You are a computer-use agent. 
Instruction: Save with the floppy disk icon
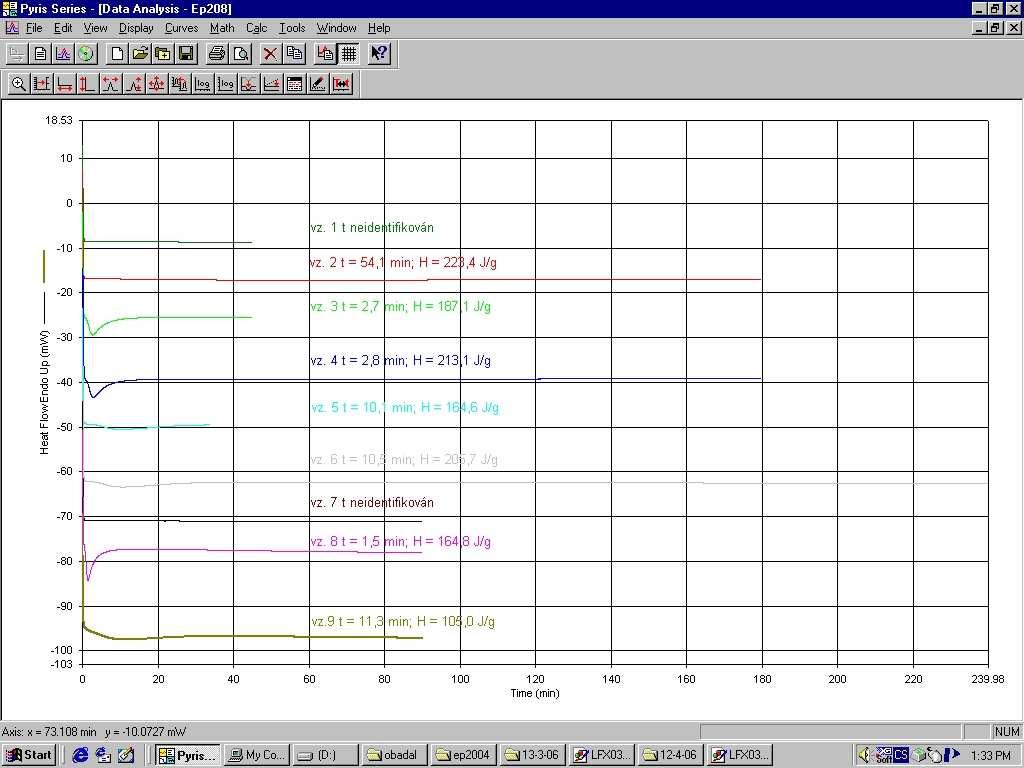click(x=185, y=54)
